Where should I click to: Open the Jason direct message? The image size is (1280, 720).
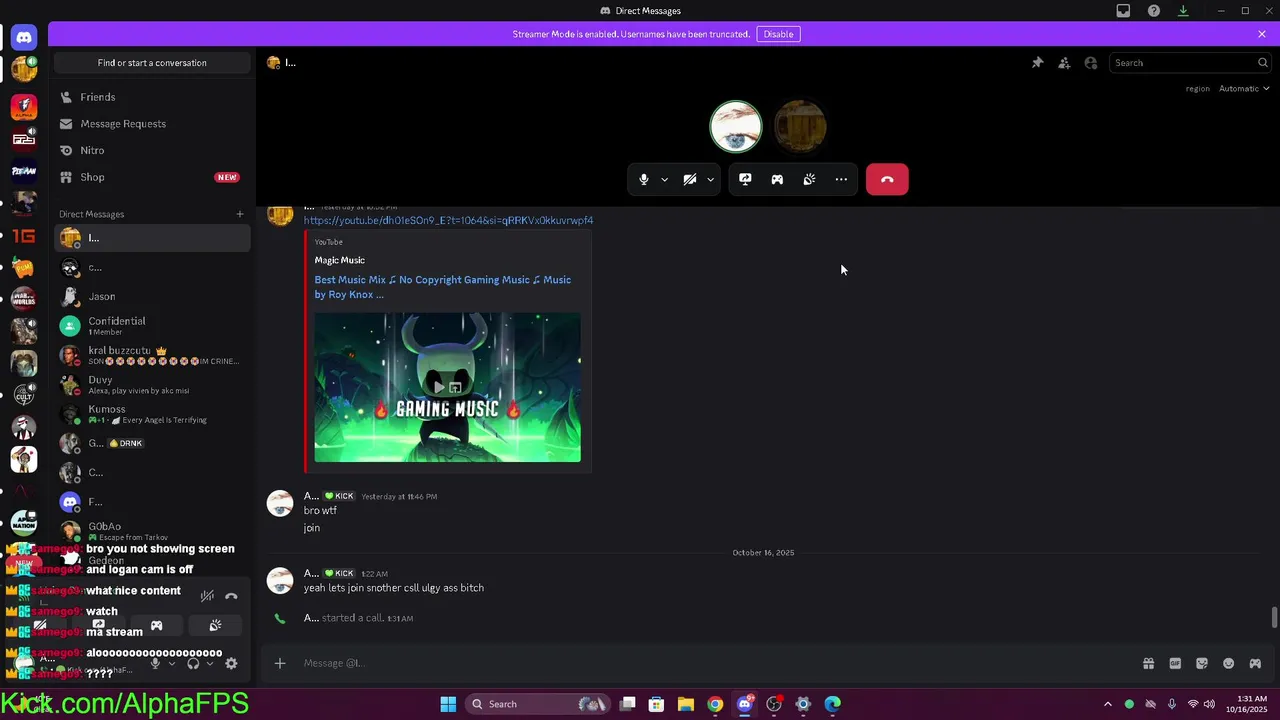(152, 297)
